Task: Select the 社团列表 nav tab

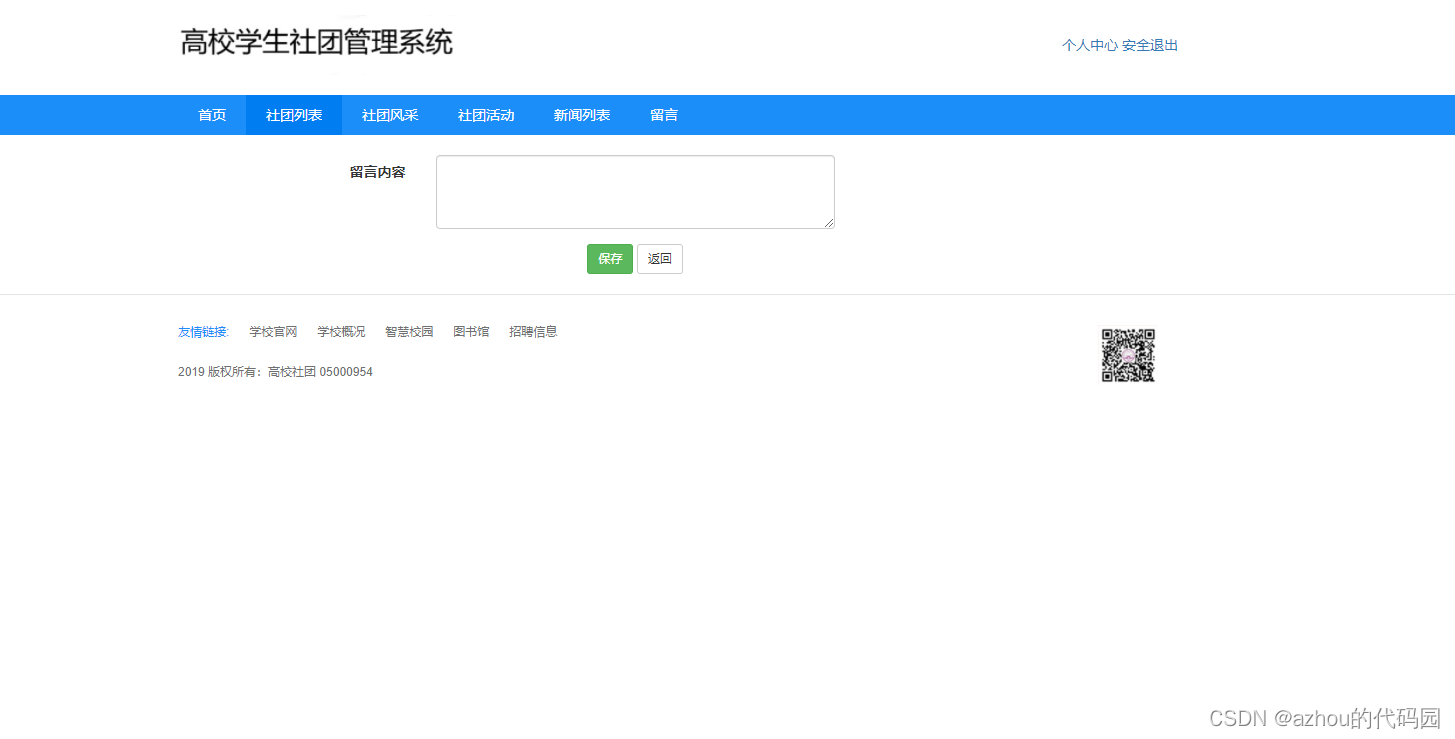Action: tap(294, 115)
